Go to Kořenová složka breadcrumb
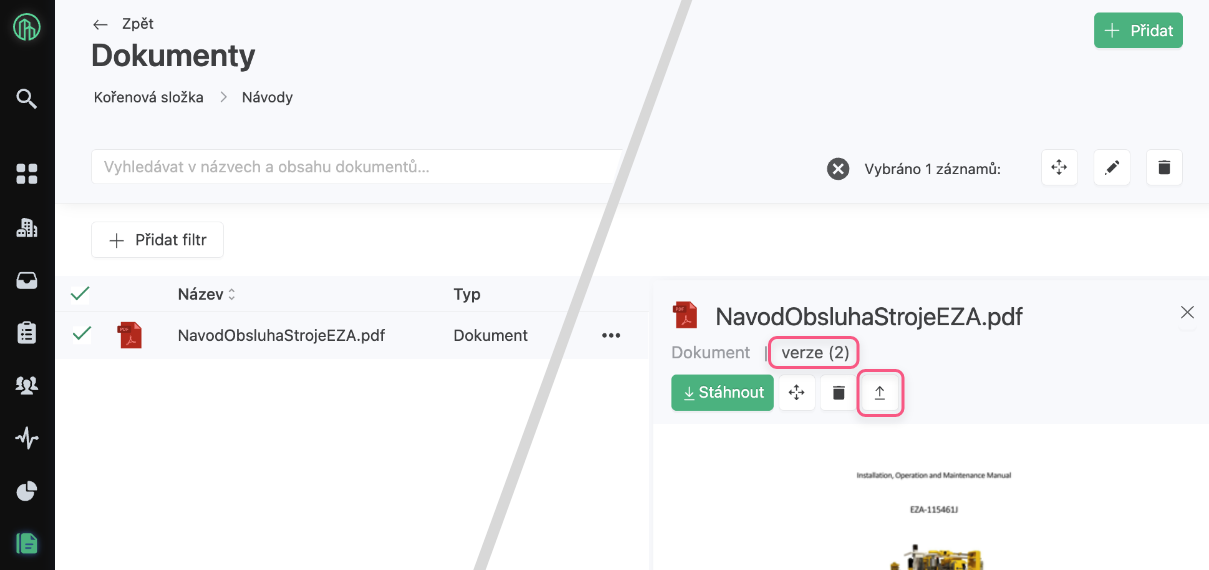The height and width of the screenshot is (570, 1209). (149, 97)
